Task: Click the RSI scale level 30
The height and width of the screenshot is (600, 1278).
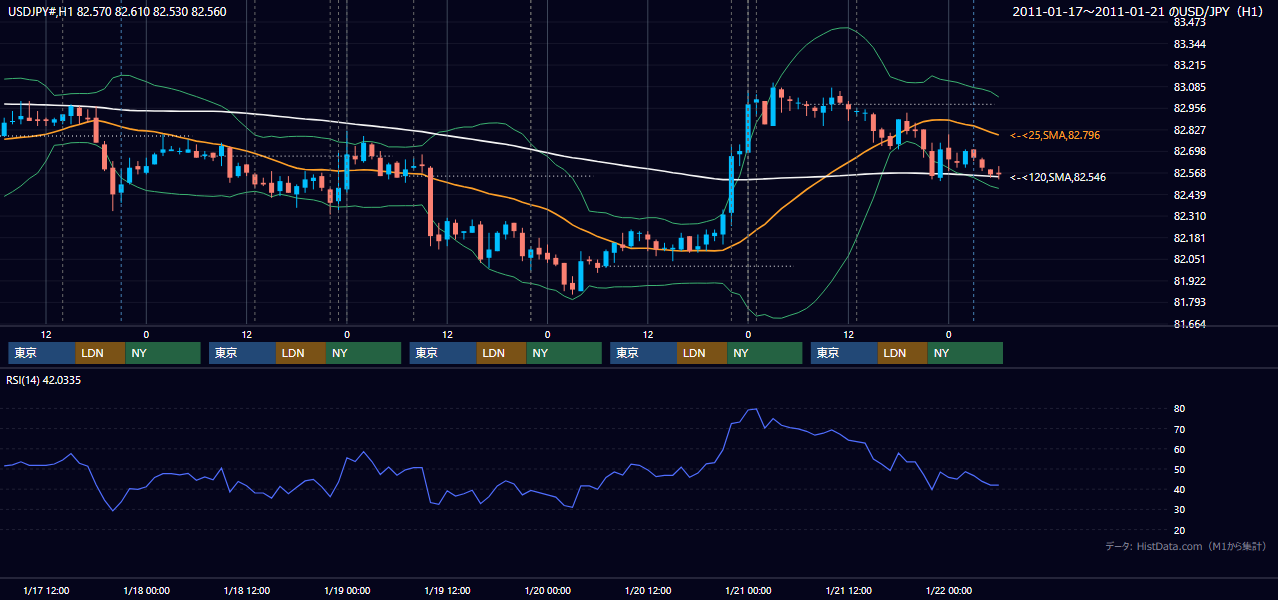Action: click(x=1180, y=510)
